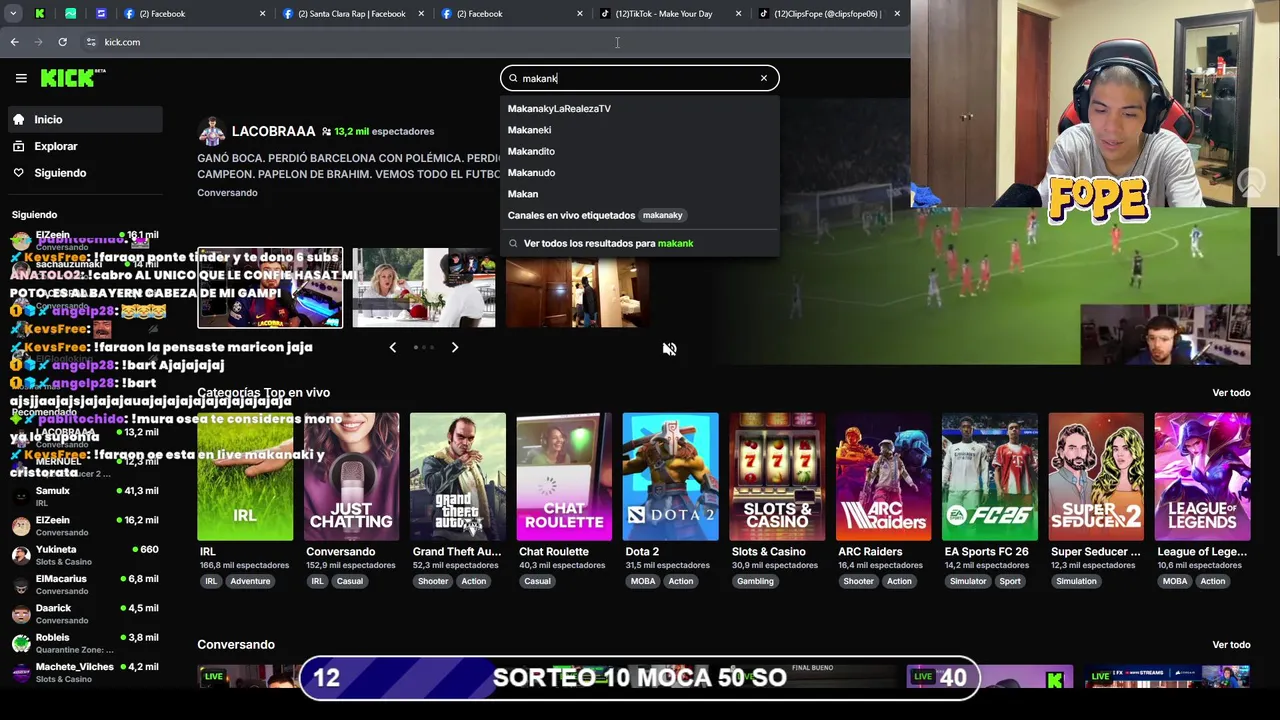Click the site info icon beside kick.com
This screenshot has width=1280, height=720.
tap(91, 42)
